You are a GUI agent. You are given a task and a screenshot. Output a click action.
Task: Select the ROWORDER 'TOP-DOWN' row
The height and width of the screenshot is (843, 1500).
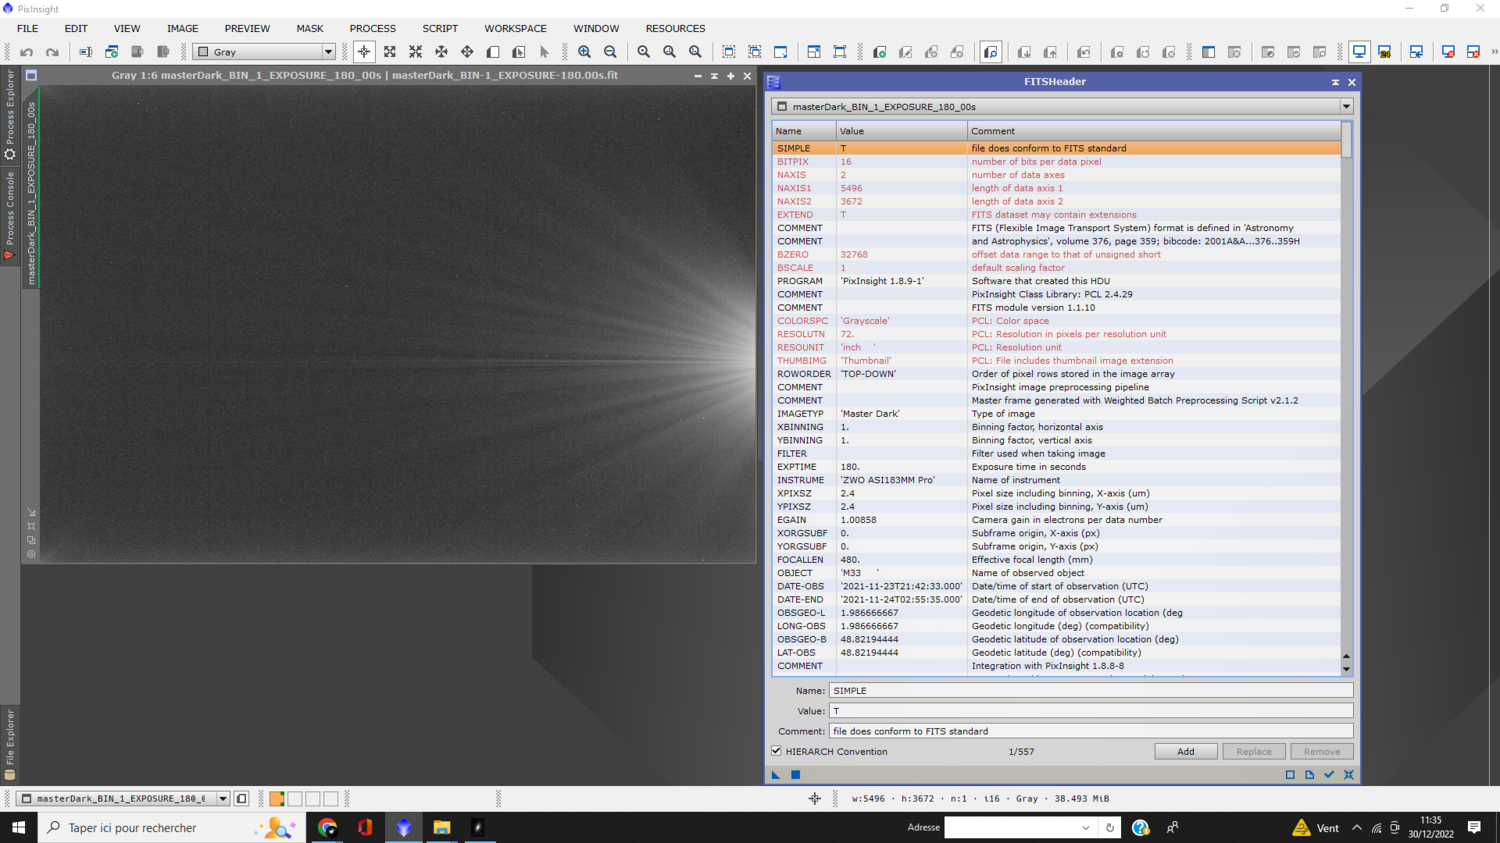1056,374
